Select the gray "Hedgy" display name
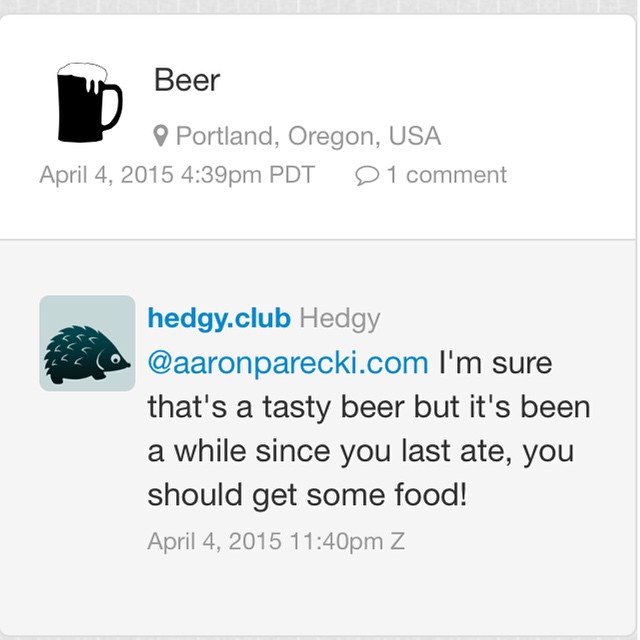The image size is (640, 640). [340, 318]
